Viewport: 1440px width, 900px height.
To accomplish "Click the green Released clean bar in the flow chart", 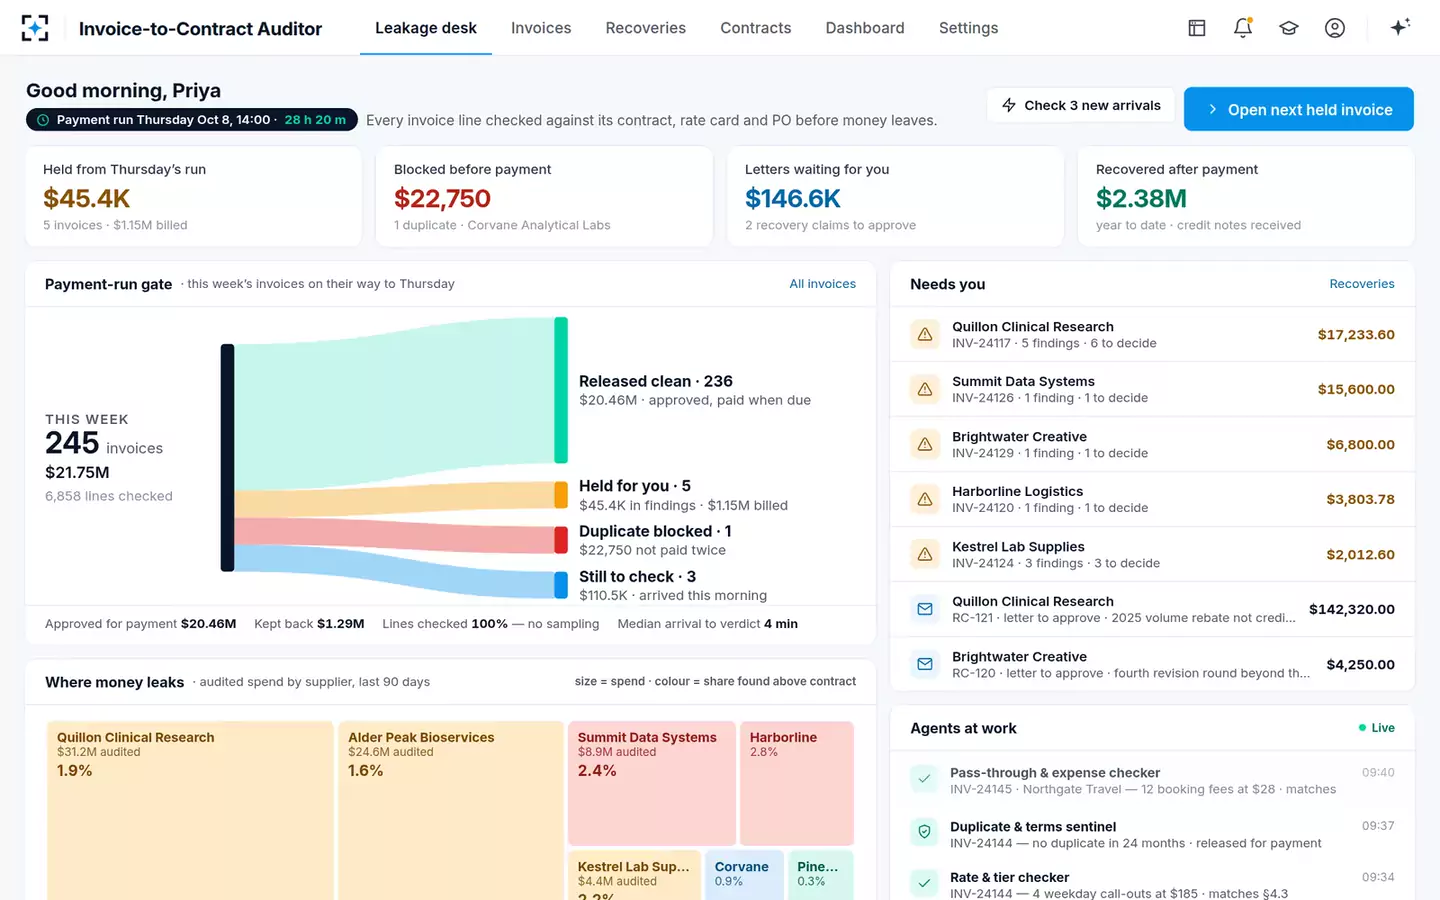I will coord(561,390).
